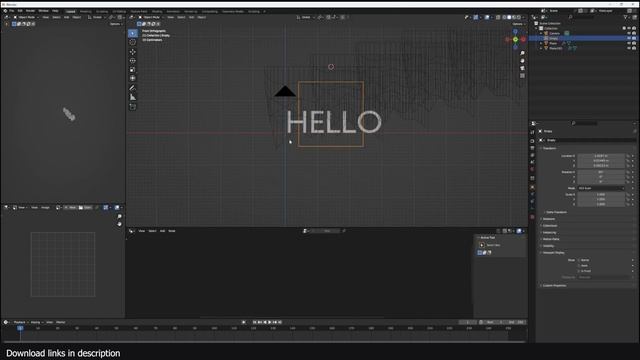Select Empty object row in outliner
This screenshot has height=360, width=640.
point(584,38)
